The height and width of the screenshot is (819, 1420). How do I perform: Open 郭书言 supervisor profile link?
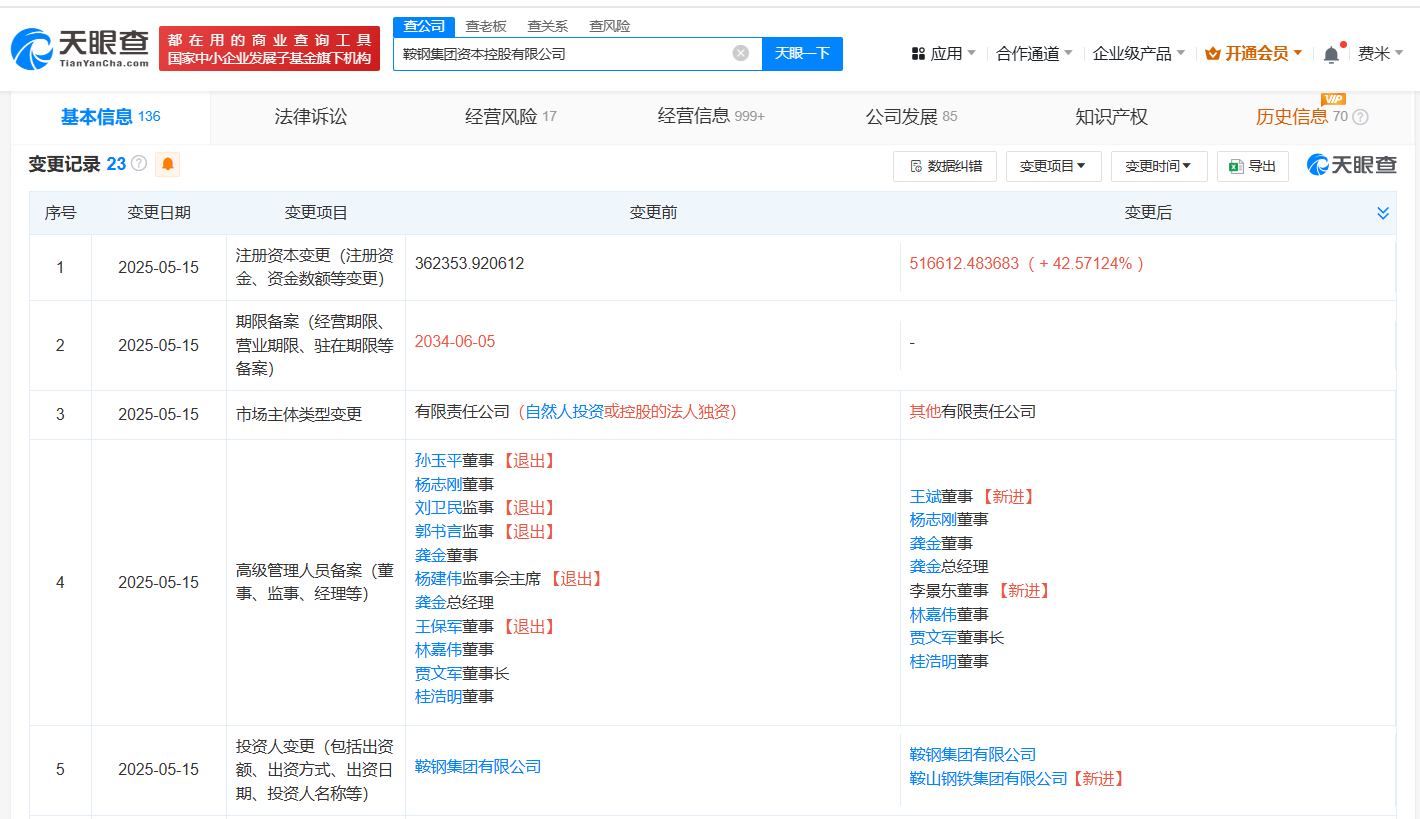click(438, 532)
